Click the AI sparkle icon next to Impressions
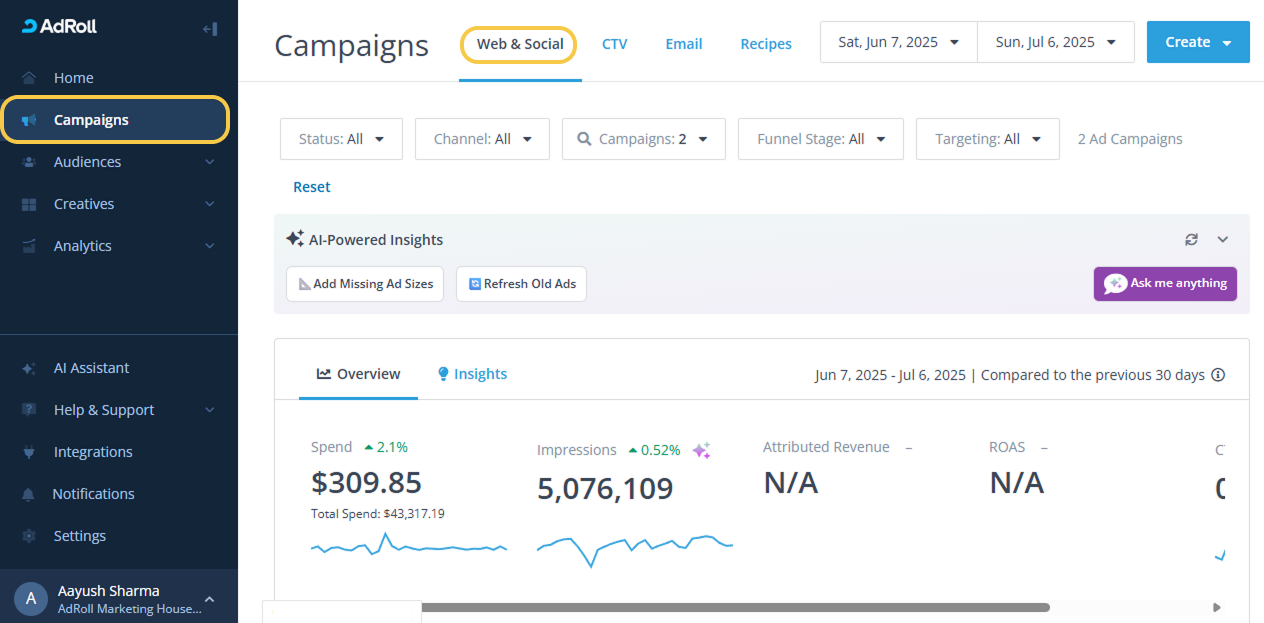The height and width of the screenshot is (623, 1264). 702,451
